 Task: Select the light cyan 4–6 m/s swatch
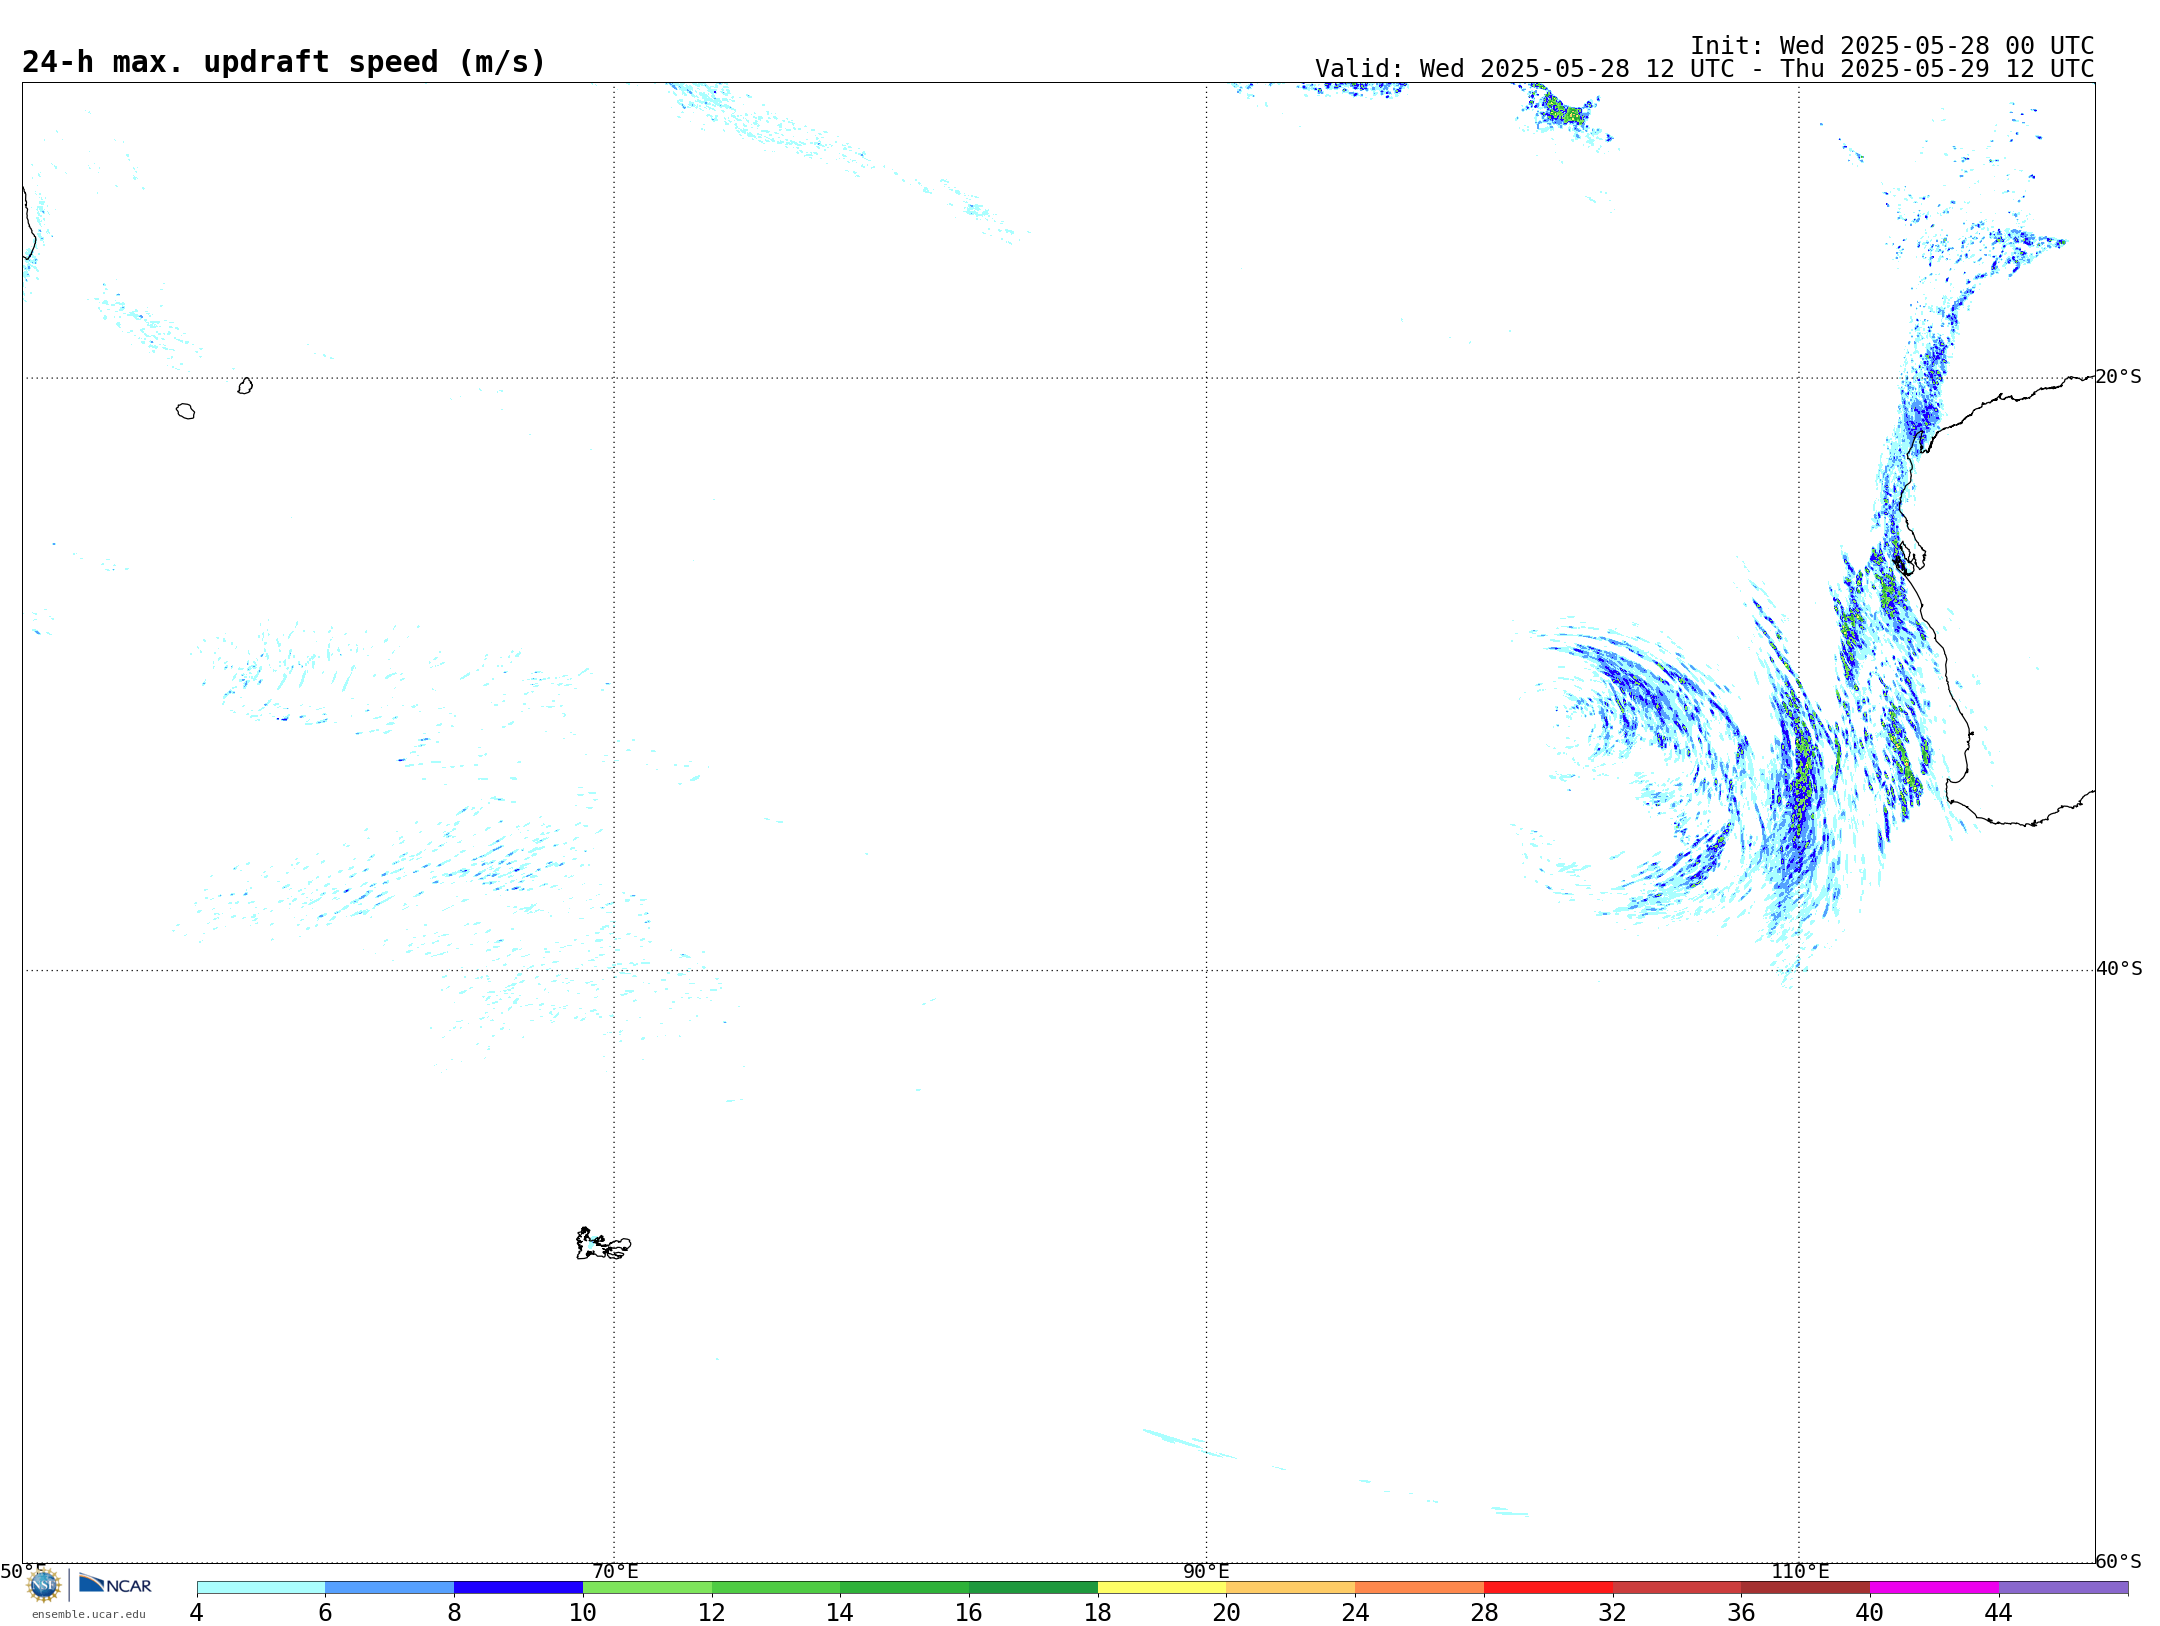point(261,1588)
